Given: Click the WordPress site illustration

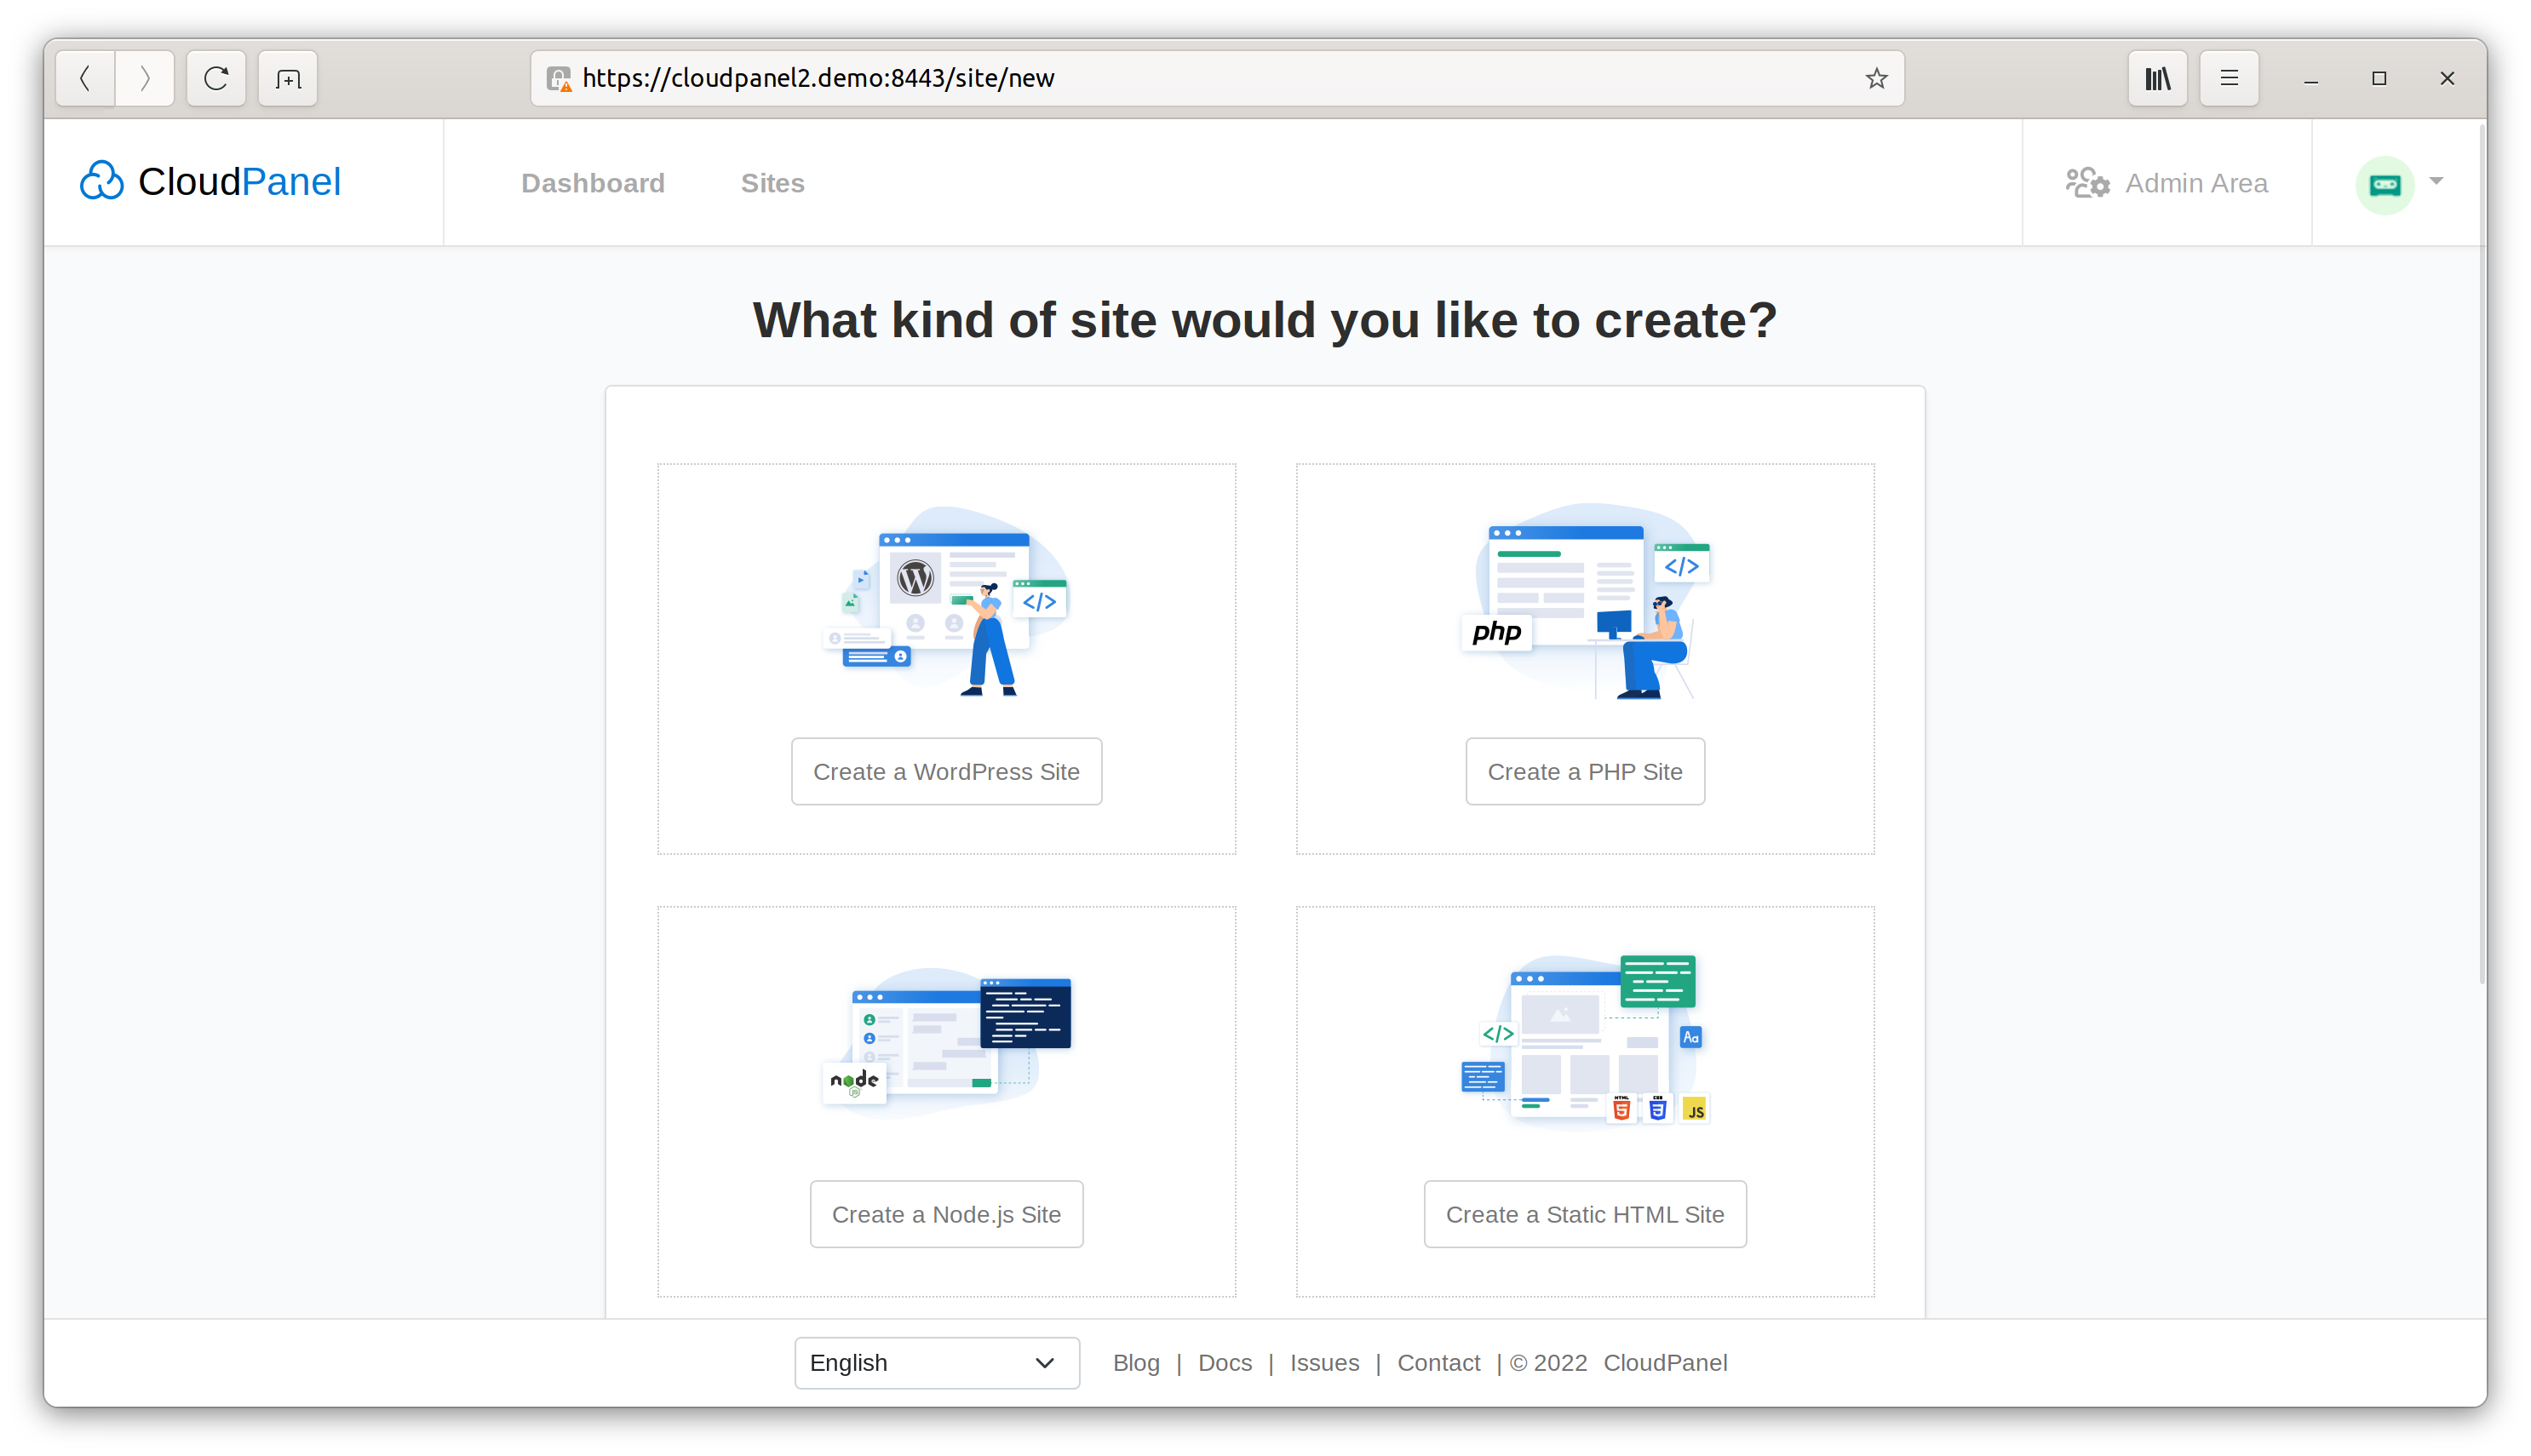Looking at the screenshot, I should 946,601.
